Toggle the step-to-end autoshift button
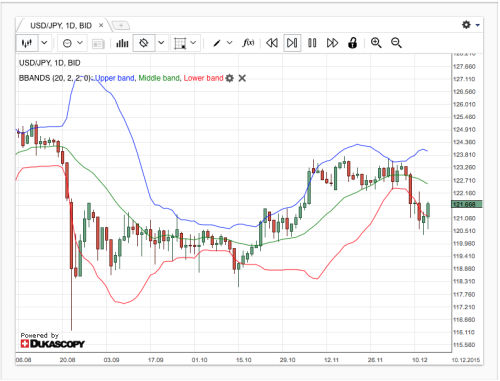500x381 pixels. coord(292,43)
